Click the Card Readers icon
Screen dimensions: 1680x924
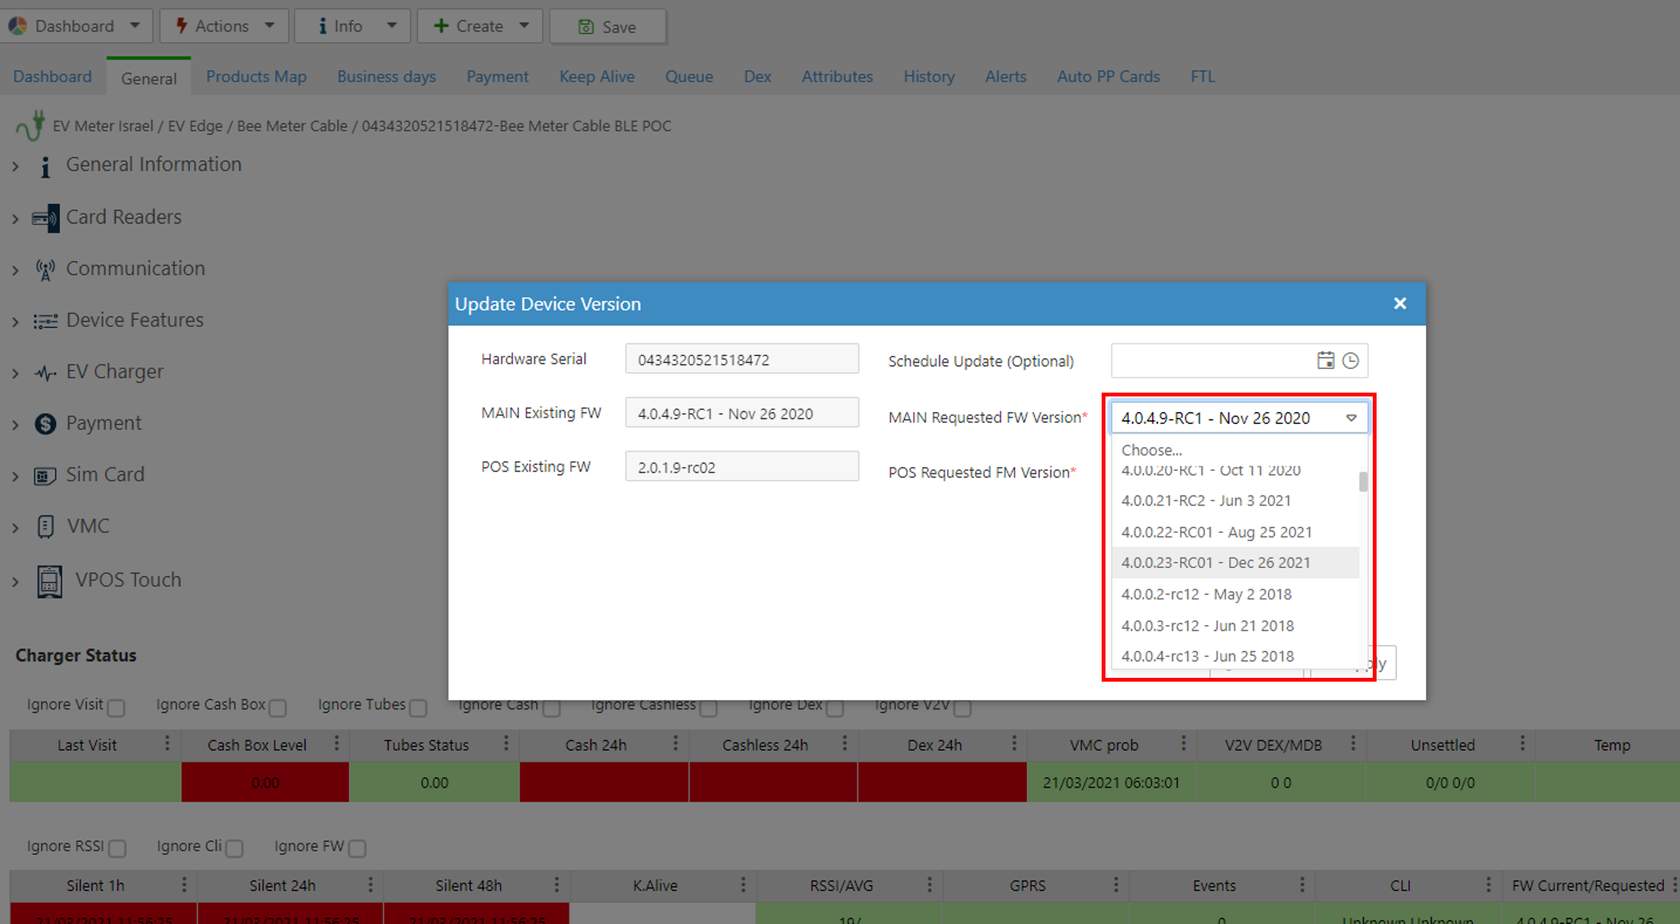pos(45,218)
